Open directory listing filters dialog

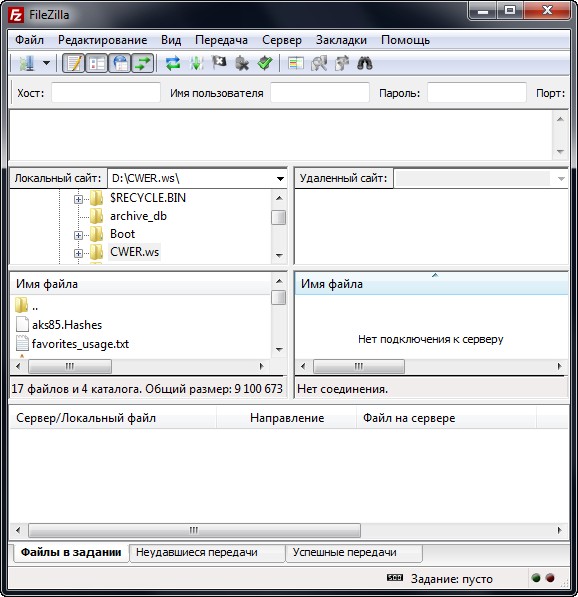[295, 63]
